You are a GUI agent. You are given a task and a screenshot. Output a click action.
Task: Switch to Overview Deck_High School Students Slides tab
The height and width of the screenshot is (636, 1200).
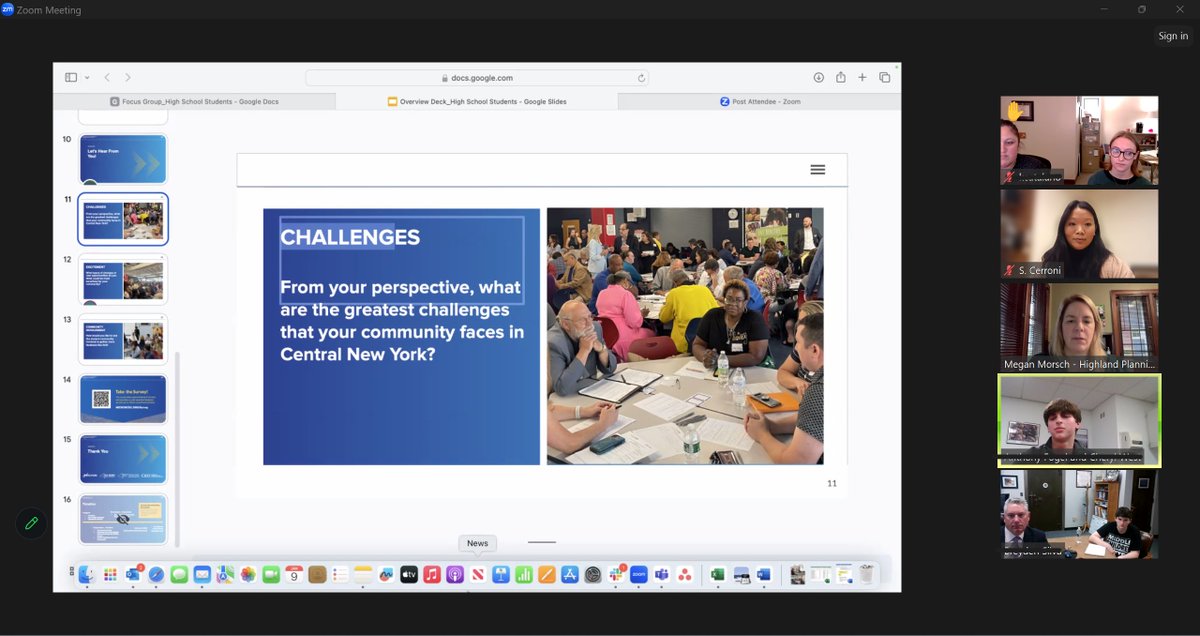point(477,101)
